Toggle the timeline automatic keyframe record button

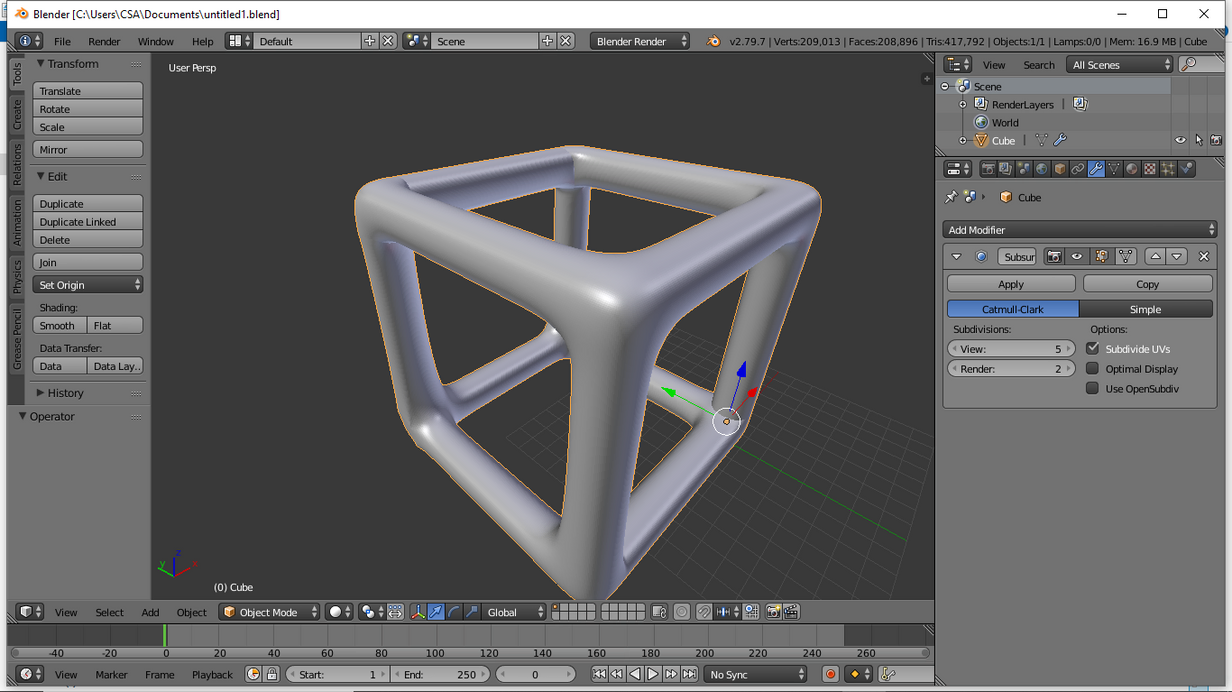(x=830, y=675)
